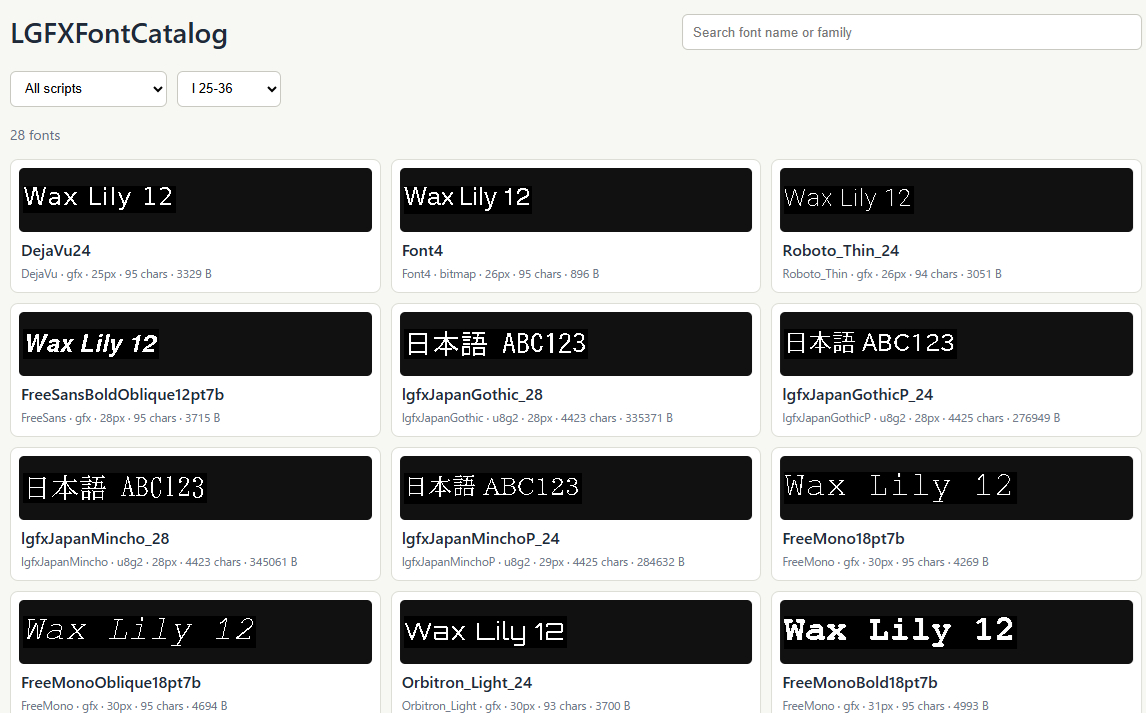Select the FreeSansBoldOblique12pt7b font name

click(x=123, y=394)
